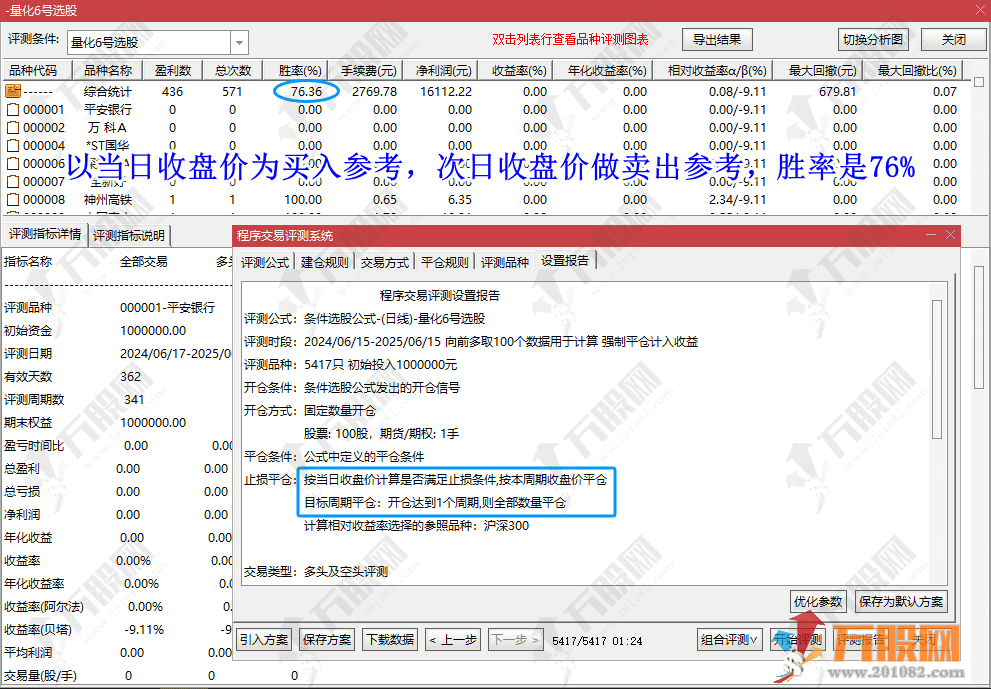Click the 评测品种 value 000001-平安银行
The width and height of the screenshot is (991, 689).
(x=167, y=308)
